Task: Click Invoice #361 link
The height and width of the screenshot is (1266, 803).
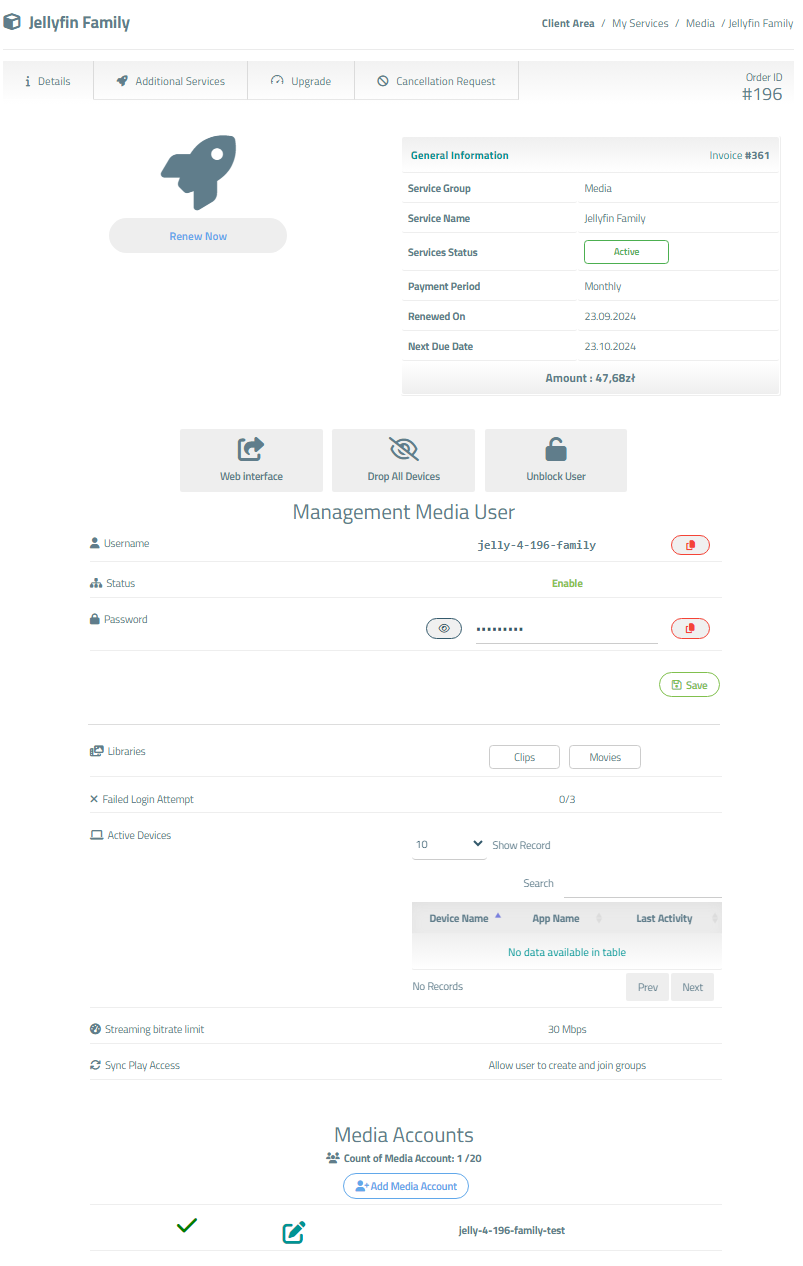Action: [739, 155]
